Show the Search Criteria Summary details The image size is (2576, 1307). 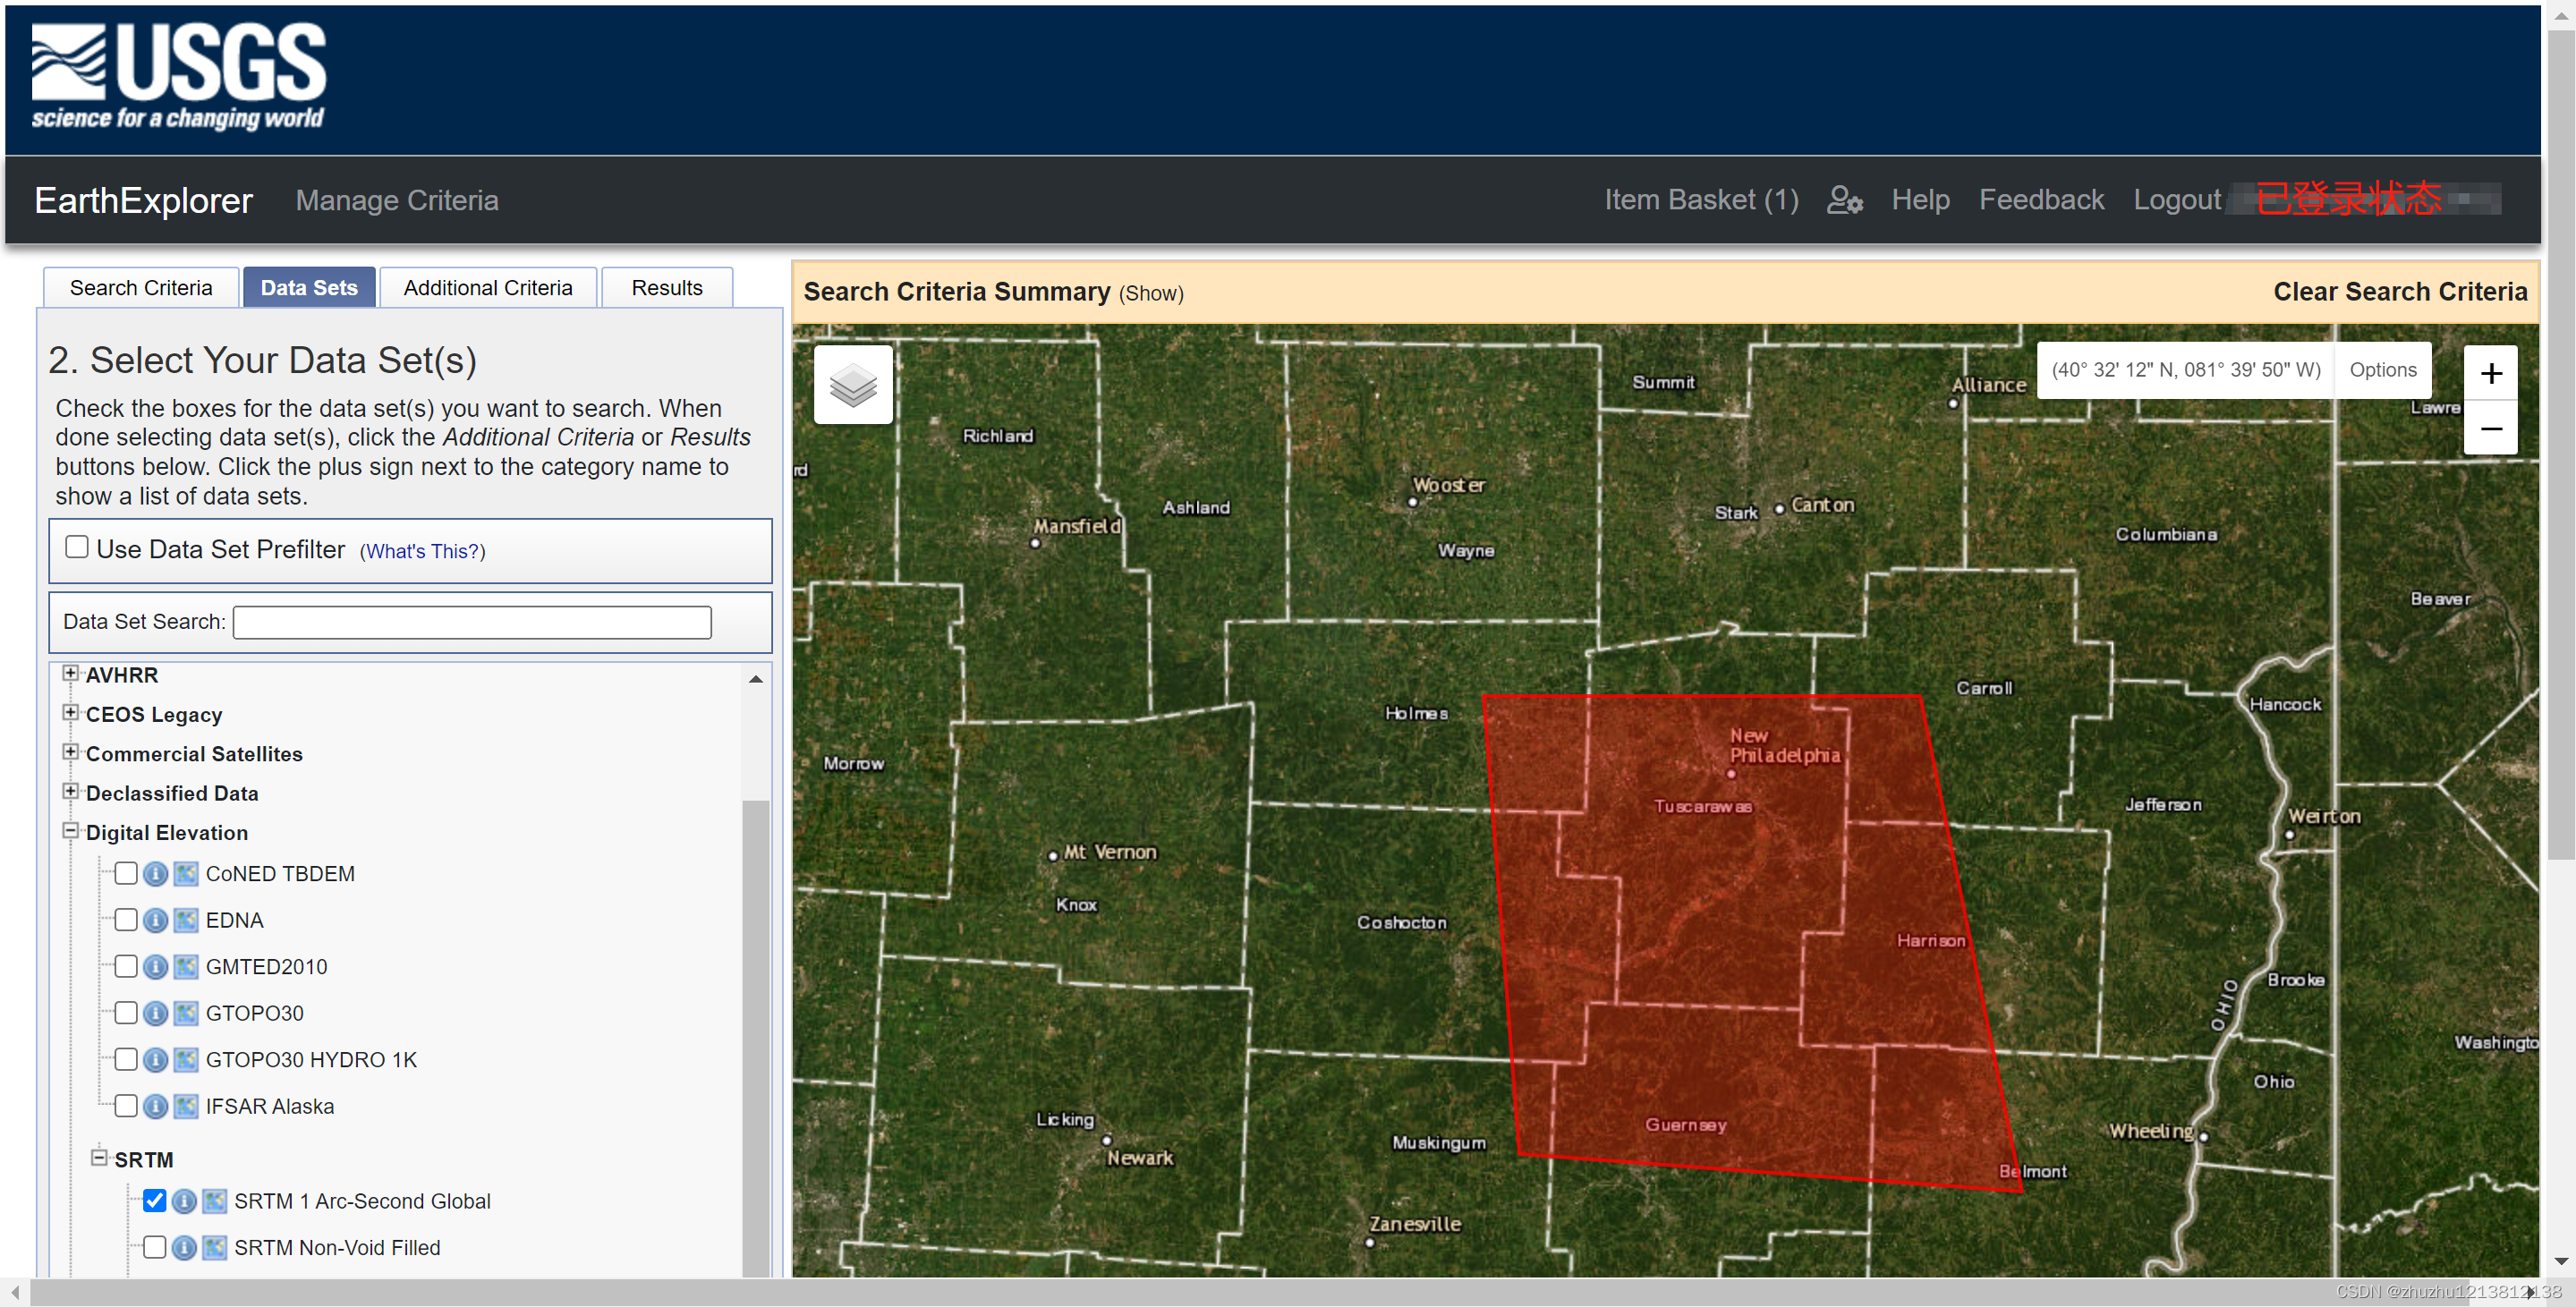pos(1151,294)
